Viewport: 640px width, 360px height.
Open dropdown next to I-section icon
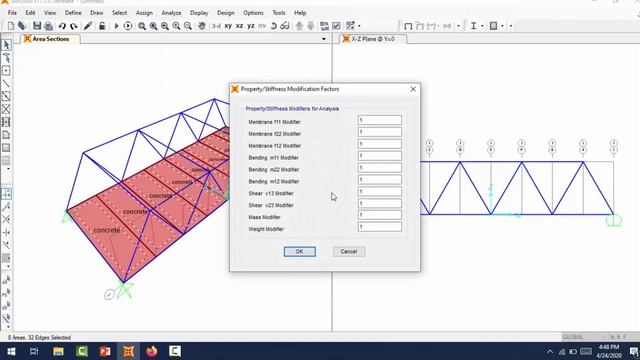pyautogui.click(x=482, y=26)
